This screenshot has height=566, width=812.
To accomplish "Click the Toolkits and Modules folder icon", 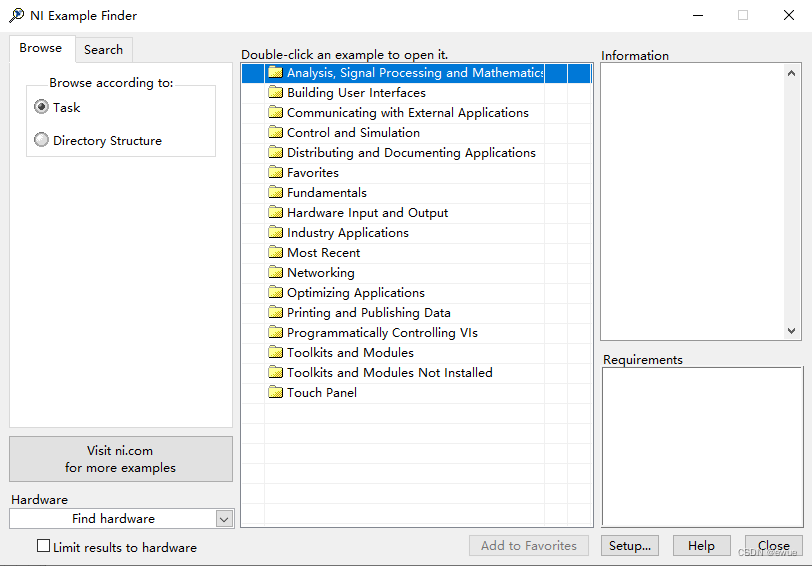I will (276, 352).
